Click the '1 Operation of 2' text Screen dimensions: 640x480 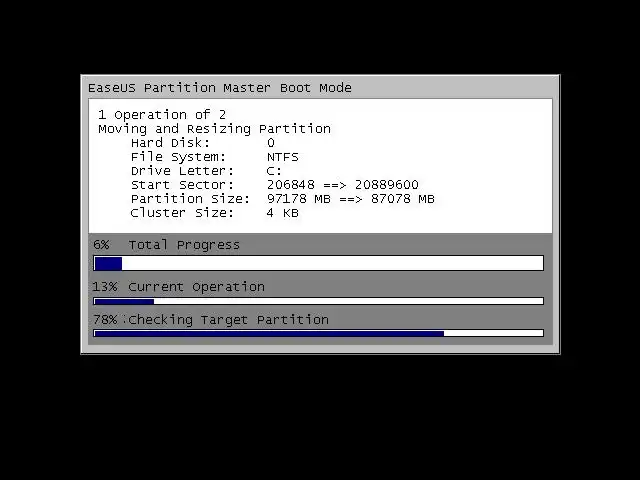pos(162,115)
